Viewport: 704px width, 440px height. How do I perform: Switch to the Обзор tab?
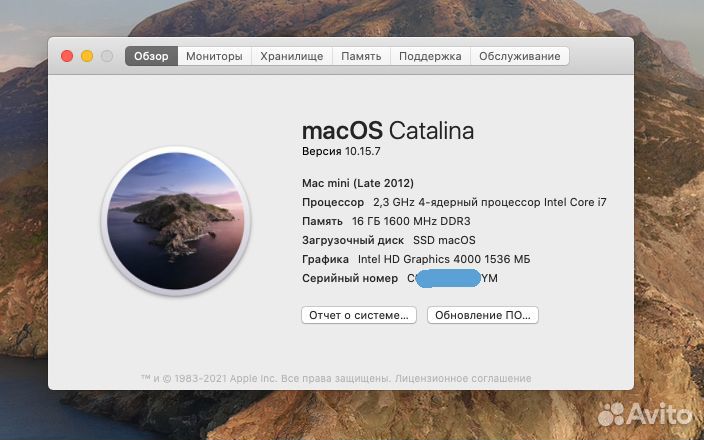[x=151, y=56]
